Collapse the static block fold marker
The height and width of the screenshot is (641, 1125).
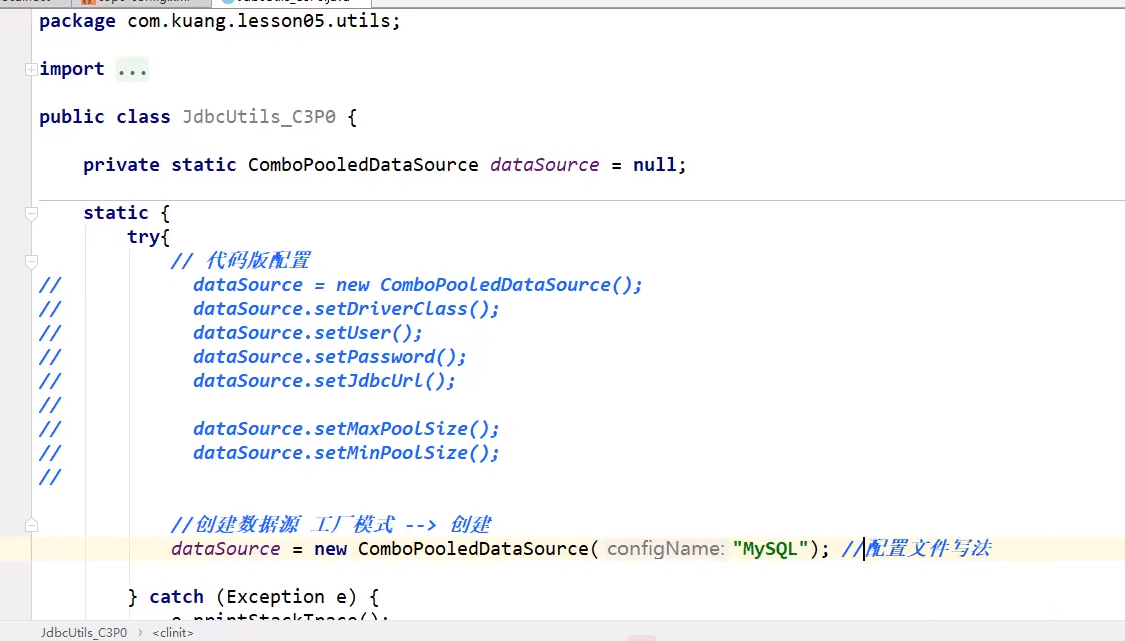(x=31, y=213)
